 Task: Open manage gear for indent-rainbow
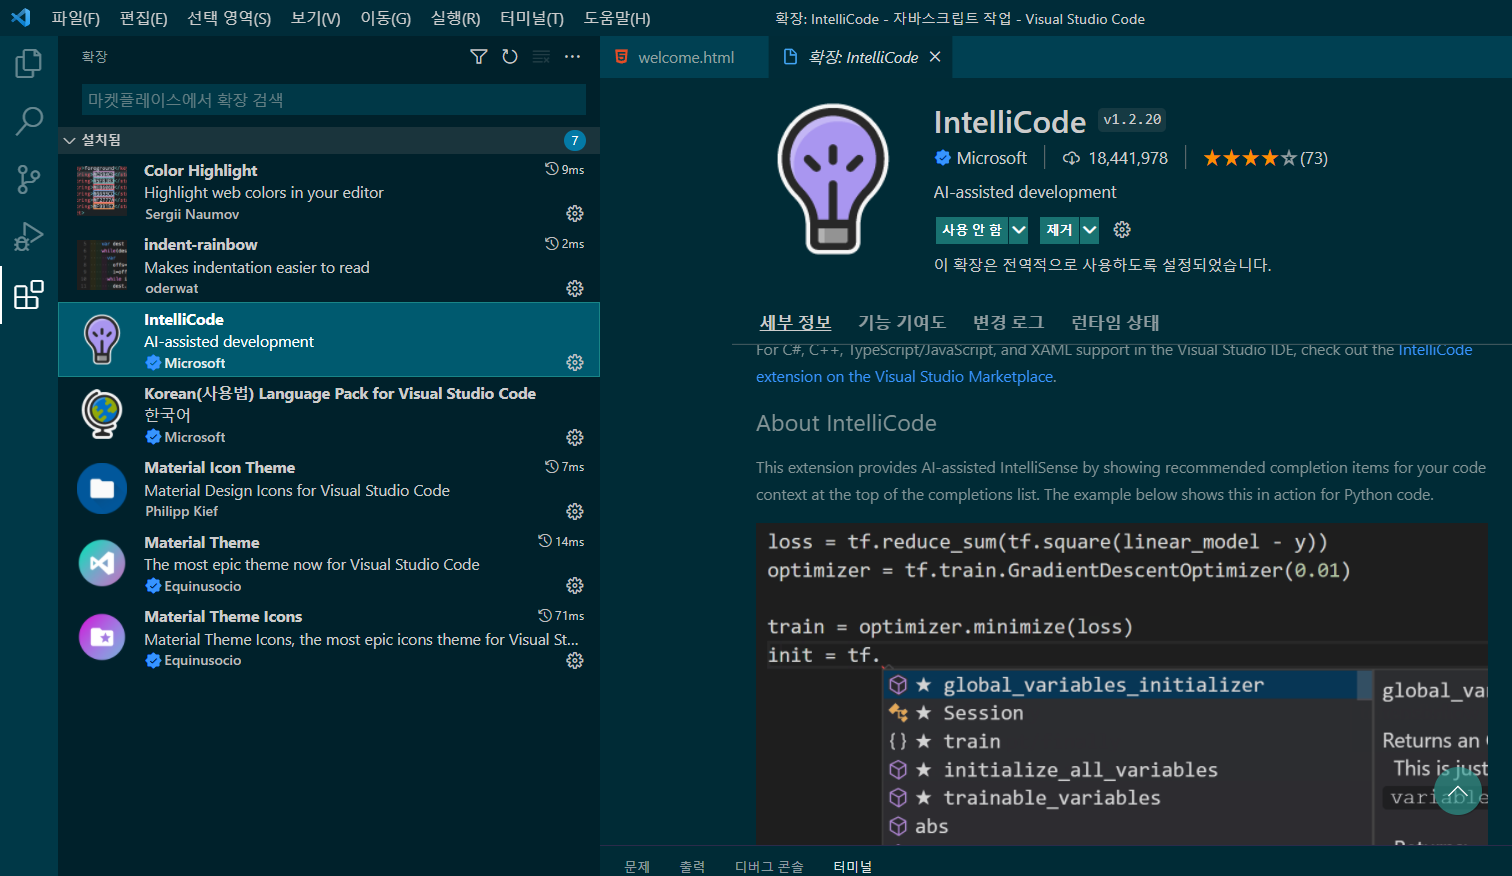click(x=575, y=288)
